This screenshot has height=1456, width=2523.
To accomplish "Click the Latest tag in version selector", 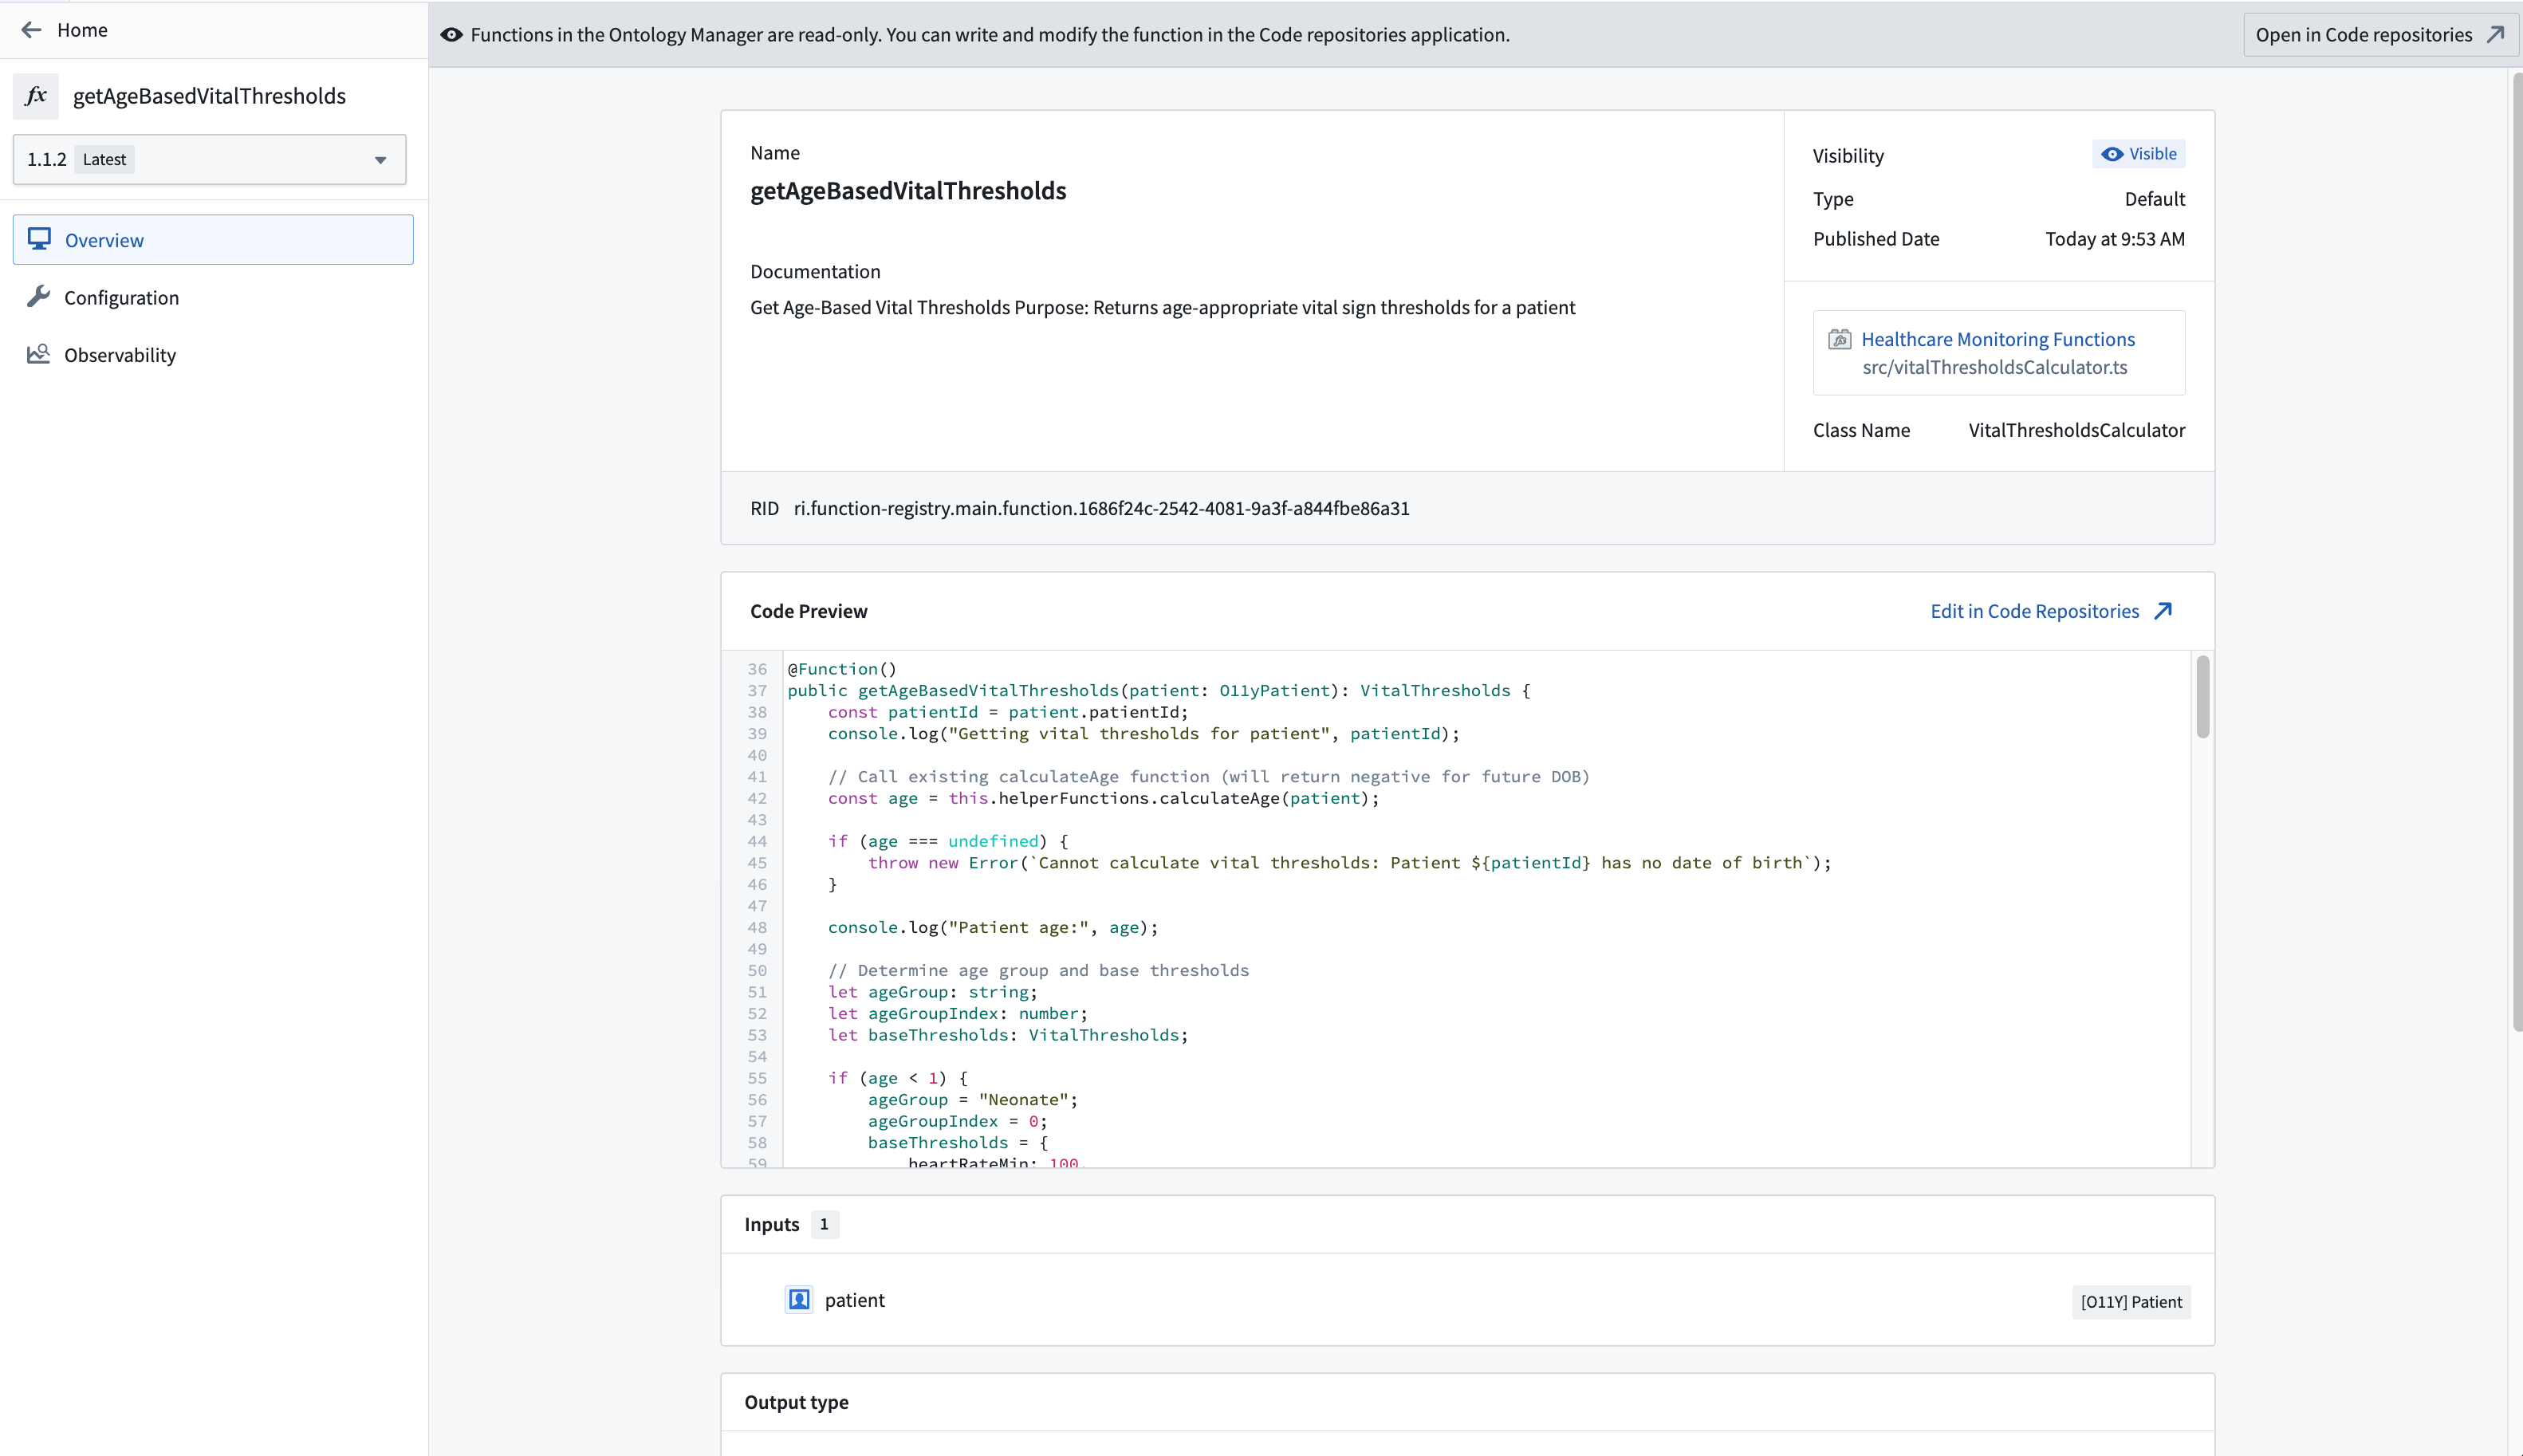I will [x=104, y=159].
